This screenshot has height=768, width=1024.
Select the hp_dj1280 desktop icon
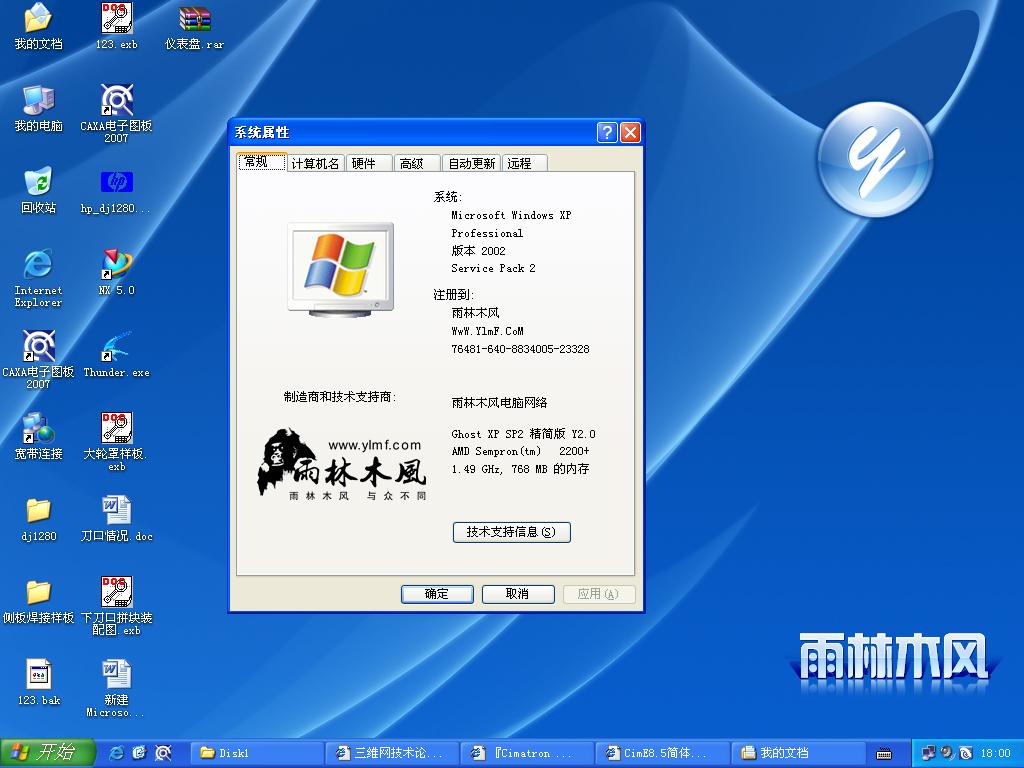(x=116, y=191)
